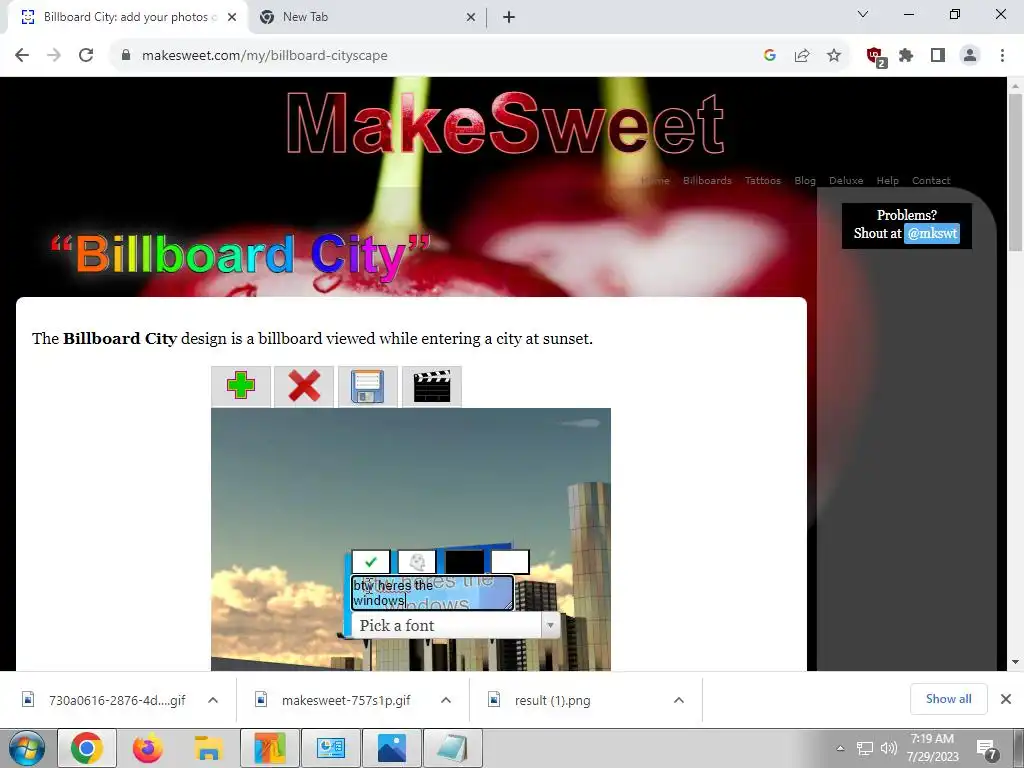Open the notepad taskbar icon

point(452,748)
